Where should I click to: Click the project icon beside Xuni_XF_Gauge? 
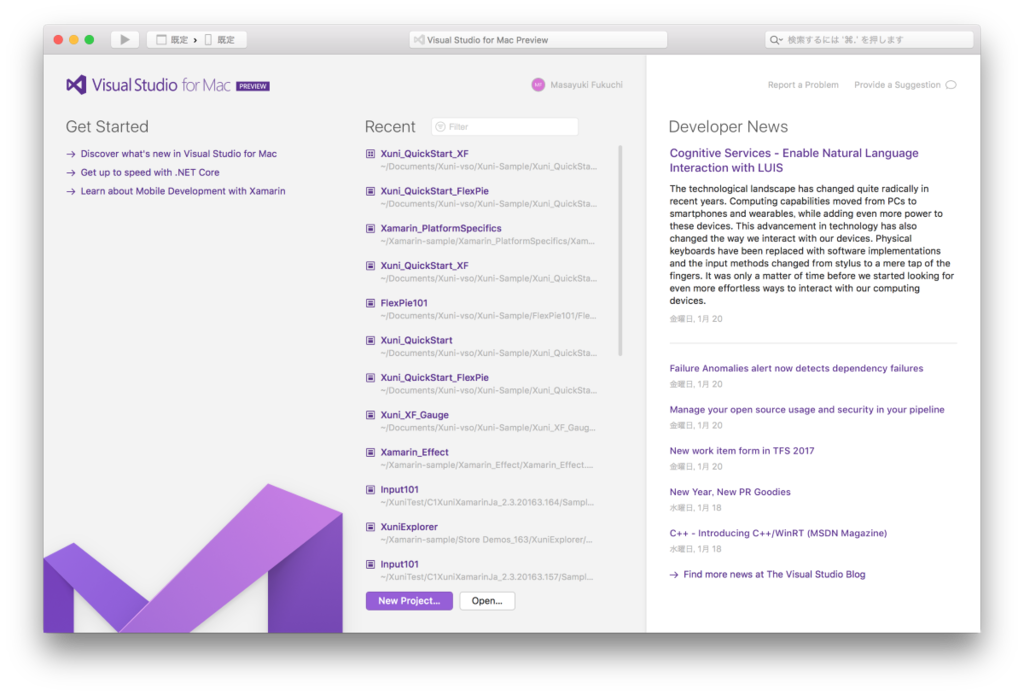click(x=370, y=415)
